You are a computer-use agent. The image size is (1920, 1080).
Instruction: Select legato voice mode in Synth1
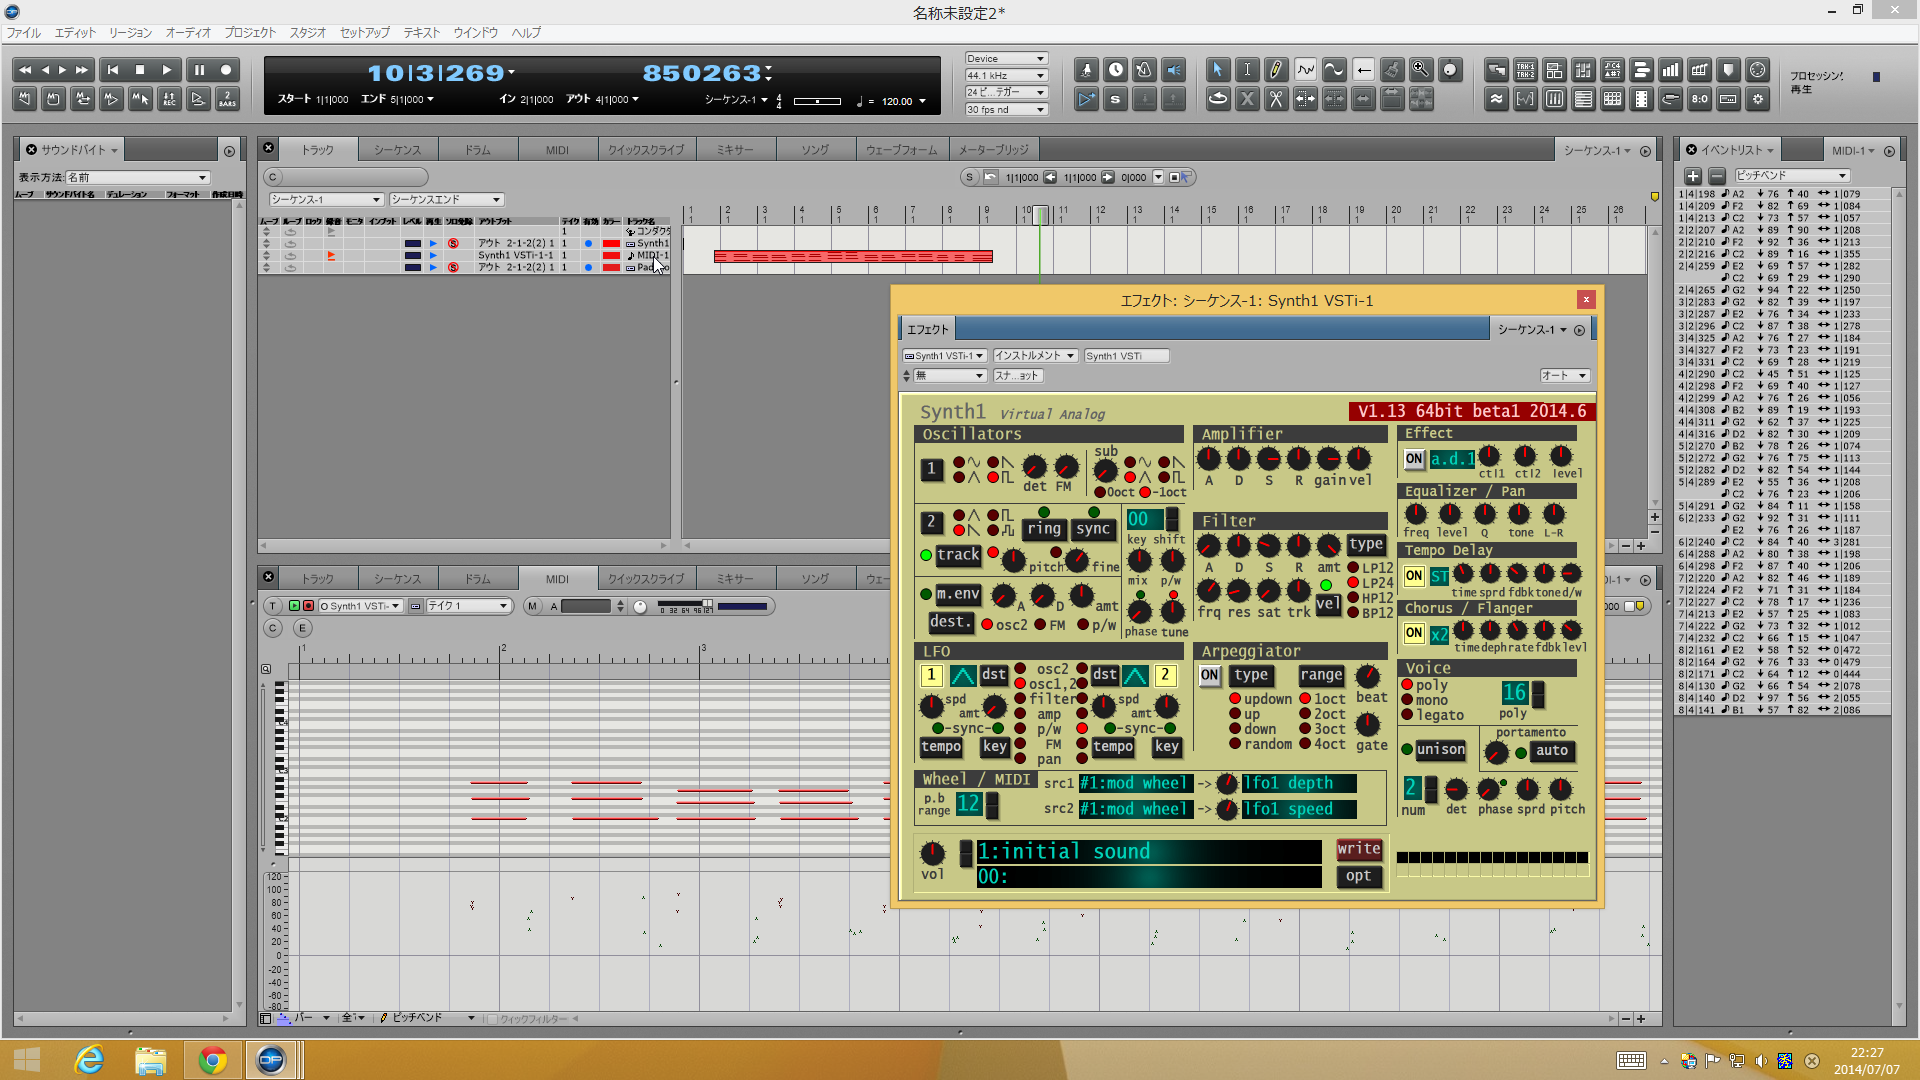[1432, 715]
